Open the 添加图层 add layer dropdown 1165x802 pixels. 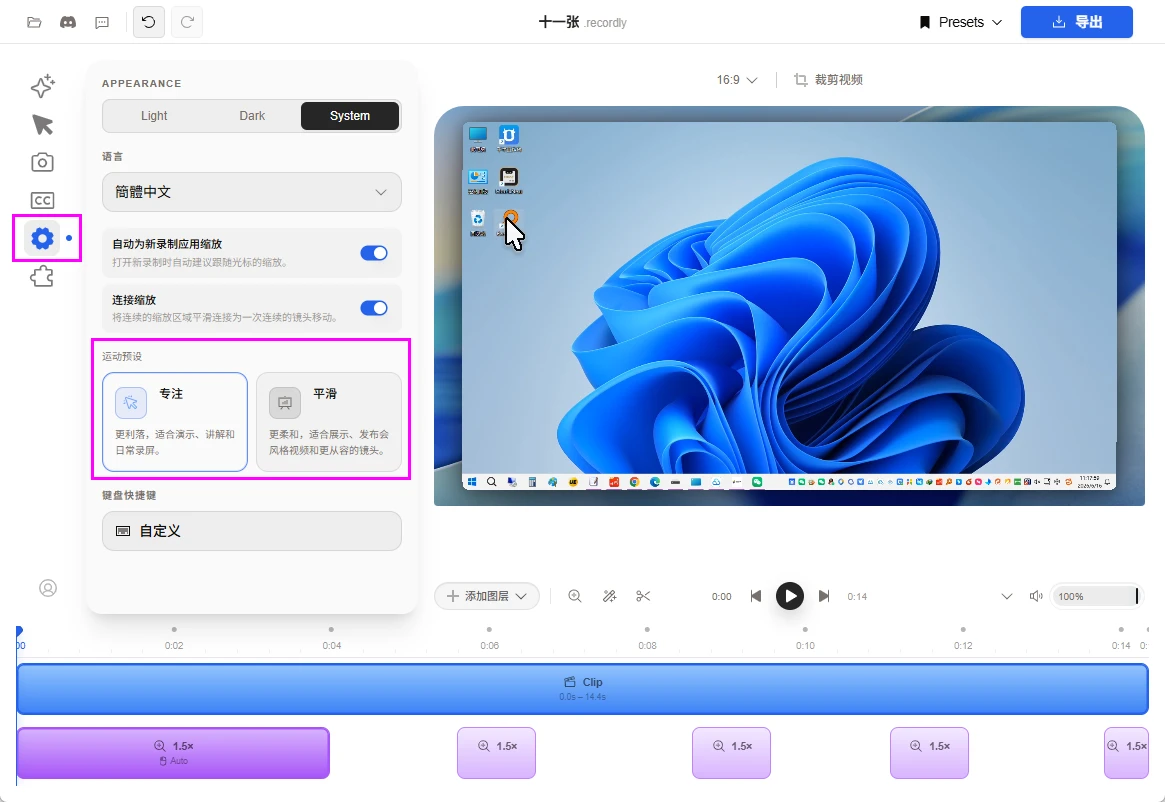(x=487, y=596)
